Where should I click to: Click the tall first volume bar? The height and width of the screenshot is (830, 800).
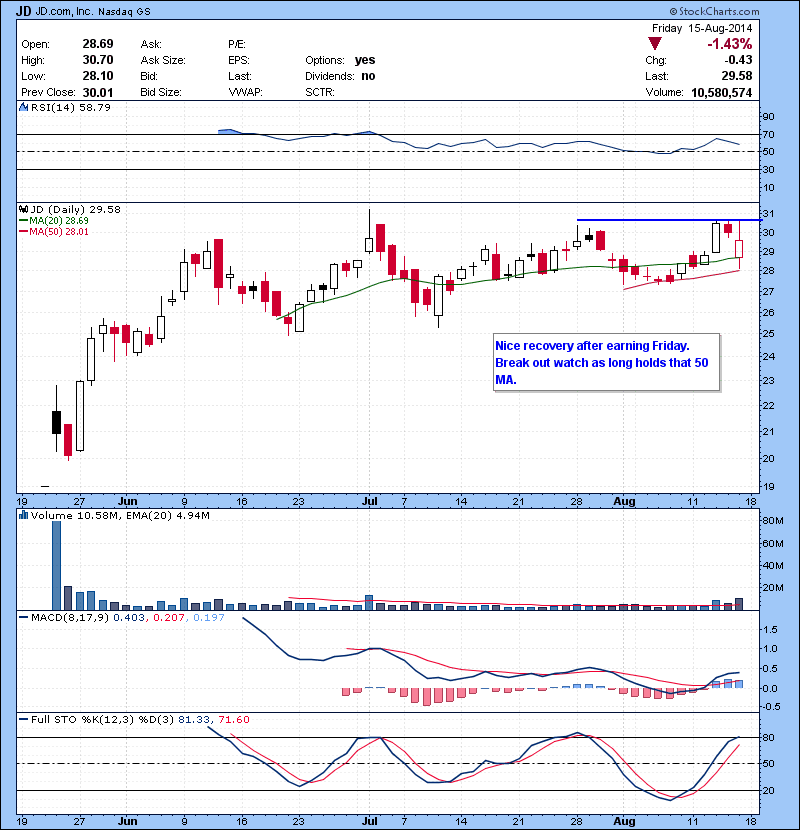tap(56, 566)
